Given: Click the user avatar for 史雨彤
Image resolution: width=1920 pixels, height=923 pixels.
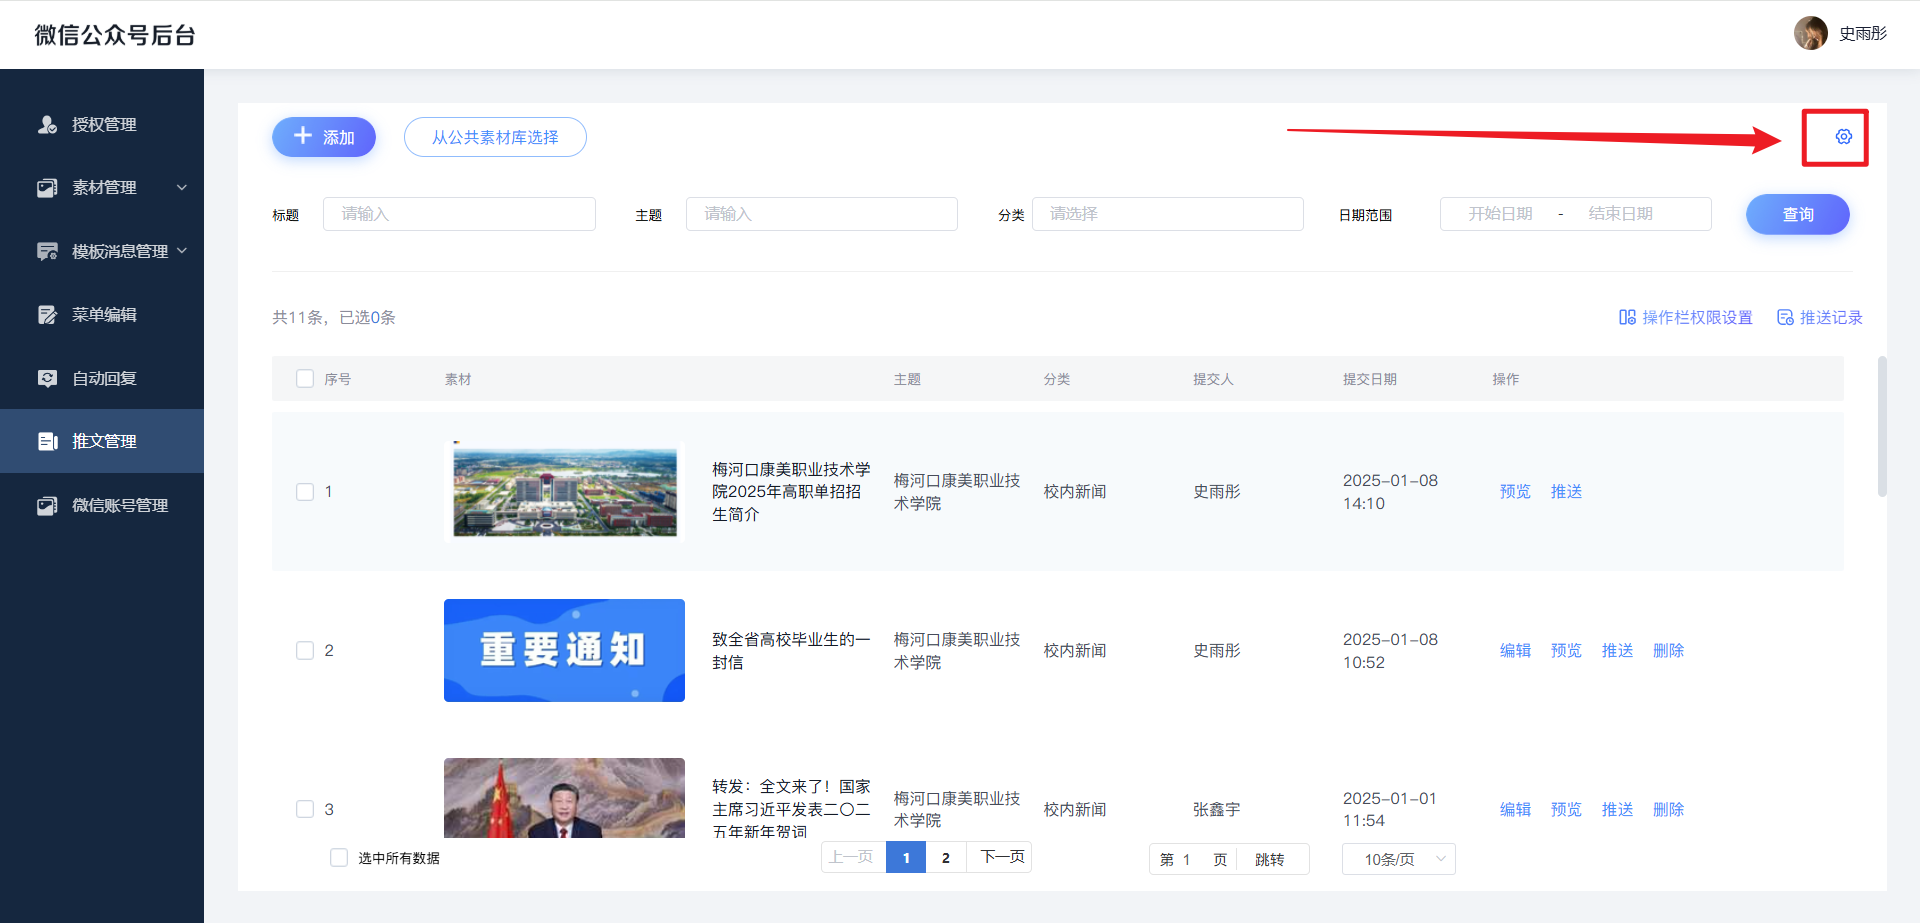Looking at the screenshot, I should click(1810, 33).
